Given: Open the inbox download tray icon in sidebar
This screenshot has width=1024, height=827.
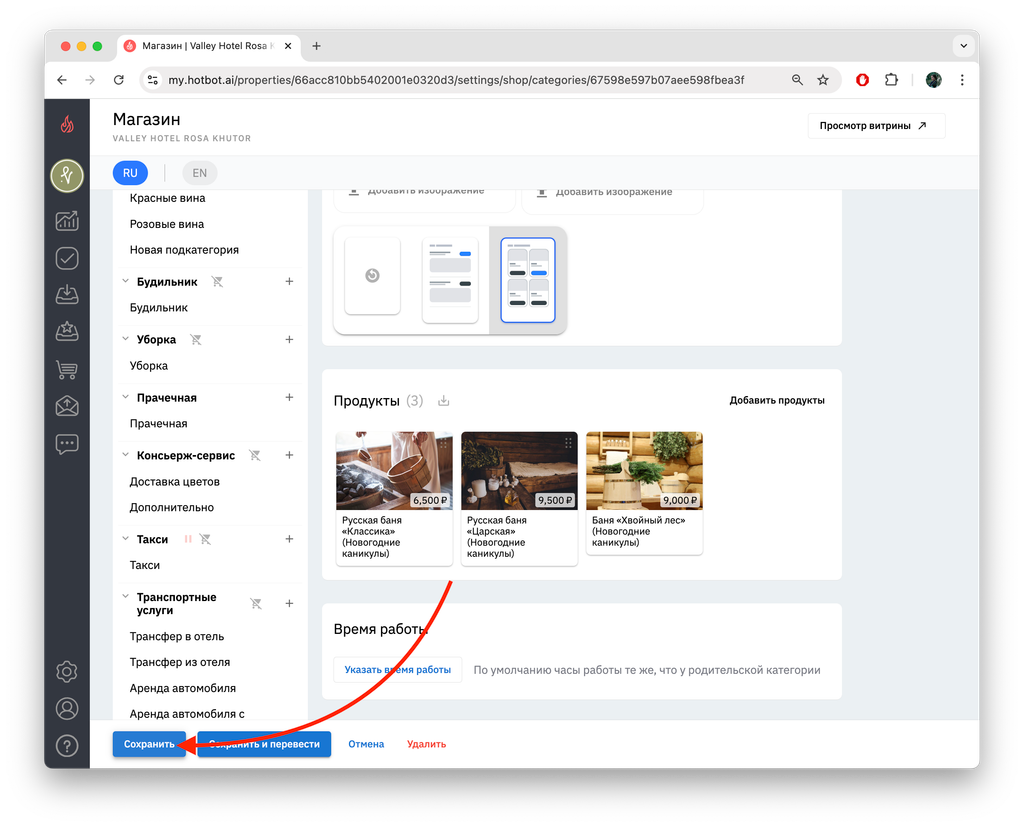Looking at the screenshot, I should (x=67, y=295).
